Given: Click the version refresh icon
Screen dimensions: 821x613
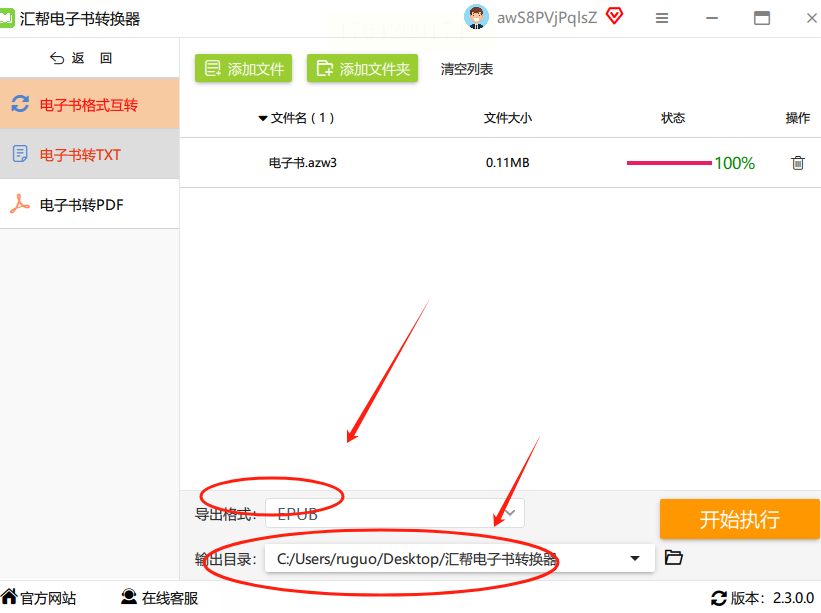Looking at the screenshot, I should pos(718,598).
